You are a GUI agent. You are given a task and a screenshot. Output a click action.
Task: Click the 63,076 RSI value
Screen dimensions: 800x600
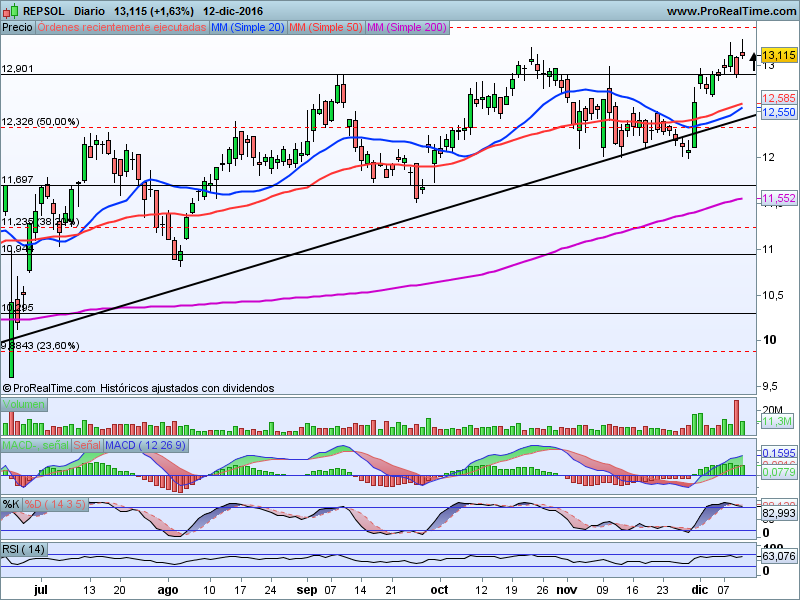click(x=779, y=556)
